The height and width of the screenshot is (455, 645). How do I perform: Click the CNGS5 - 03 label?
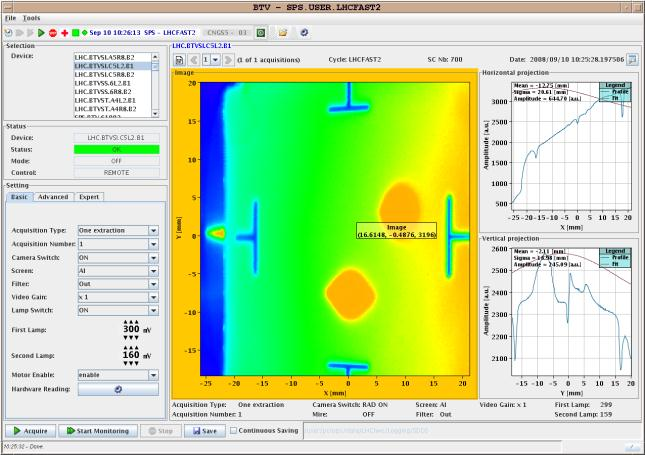click(227, 32)
